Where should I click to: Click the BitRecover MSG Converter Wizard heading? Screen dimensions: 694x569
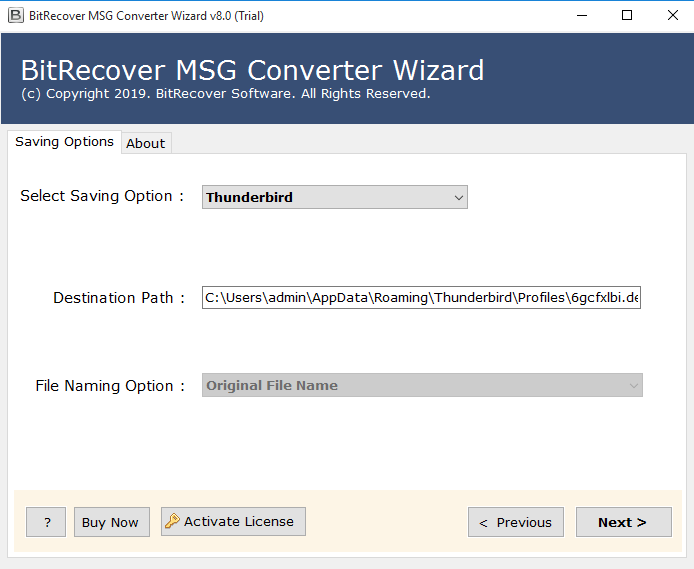(x=252, y=71)
